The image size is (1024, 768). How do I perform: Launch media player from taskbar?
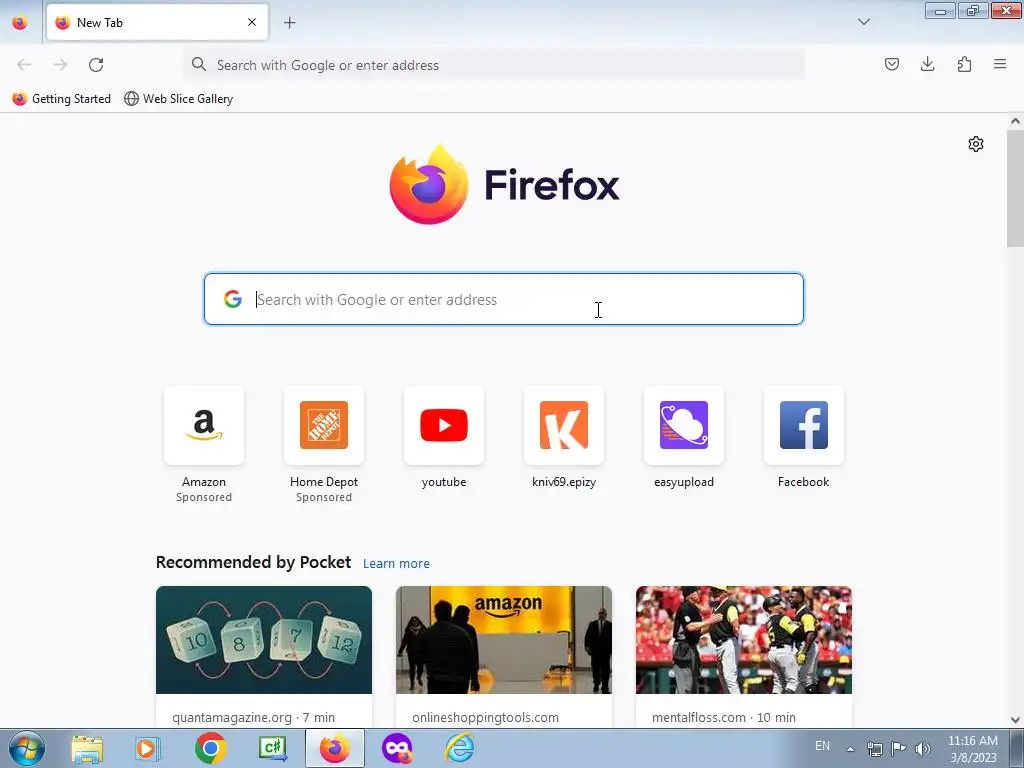pos(148,748)
